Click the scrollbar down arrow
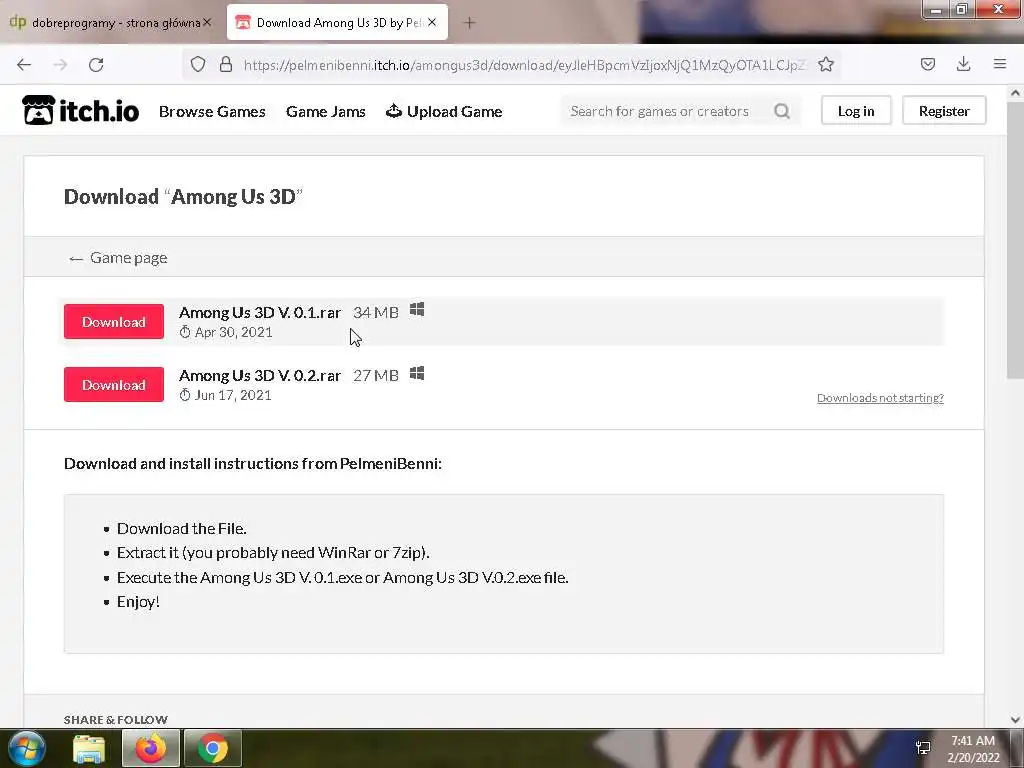This screenshot has height=768, width=1024. point(1015,720)
